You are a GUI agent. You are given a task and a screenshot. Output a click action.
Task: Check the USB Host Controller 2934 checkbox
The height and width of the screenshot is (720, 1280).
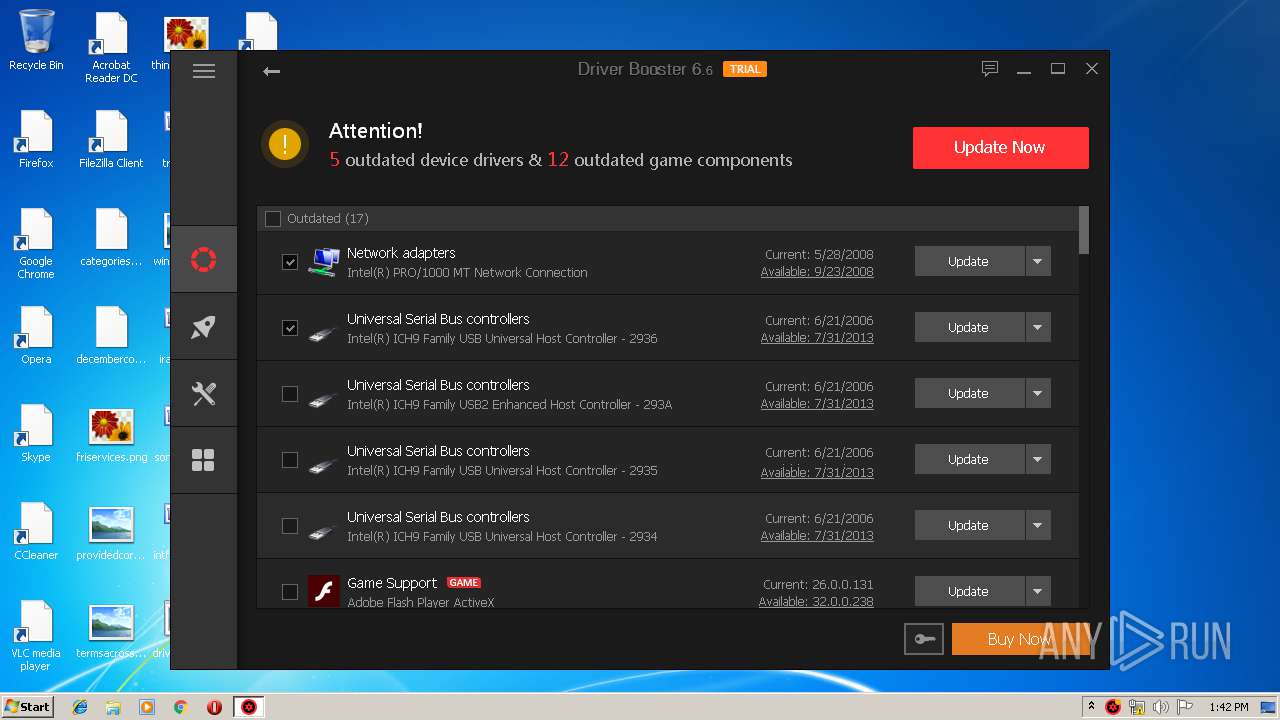click(290, 525)
